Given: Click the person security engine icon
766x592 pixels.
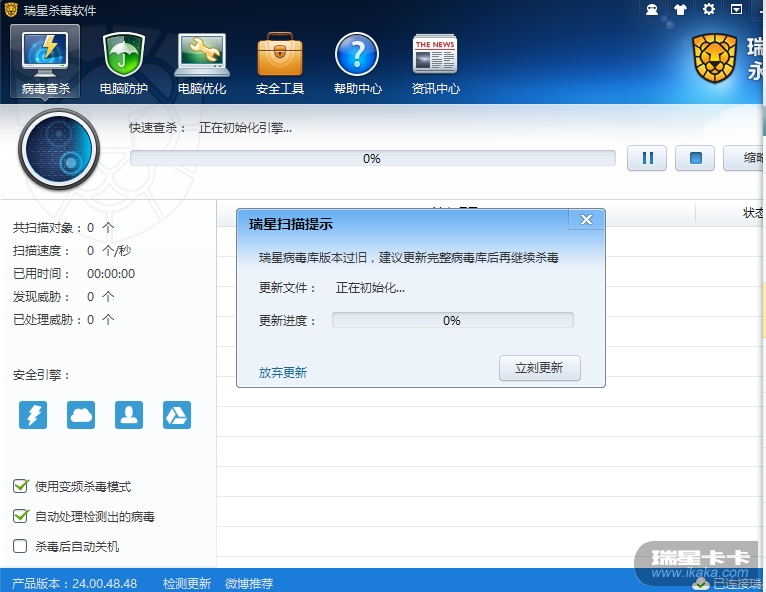Looking at the screenshot, I should (129, 415).
